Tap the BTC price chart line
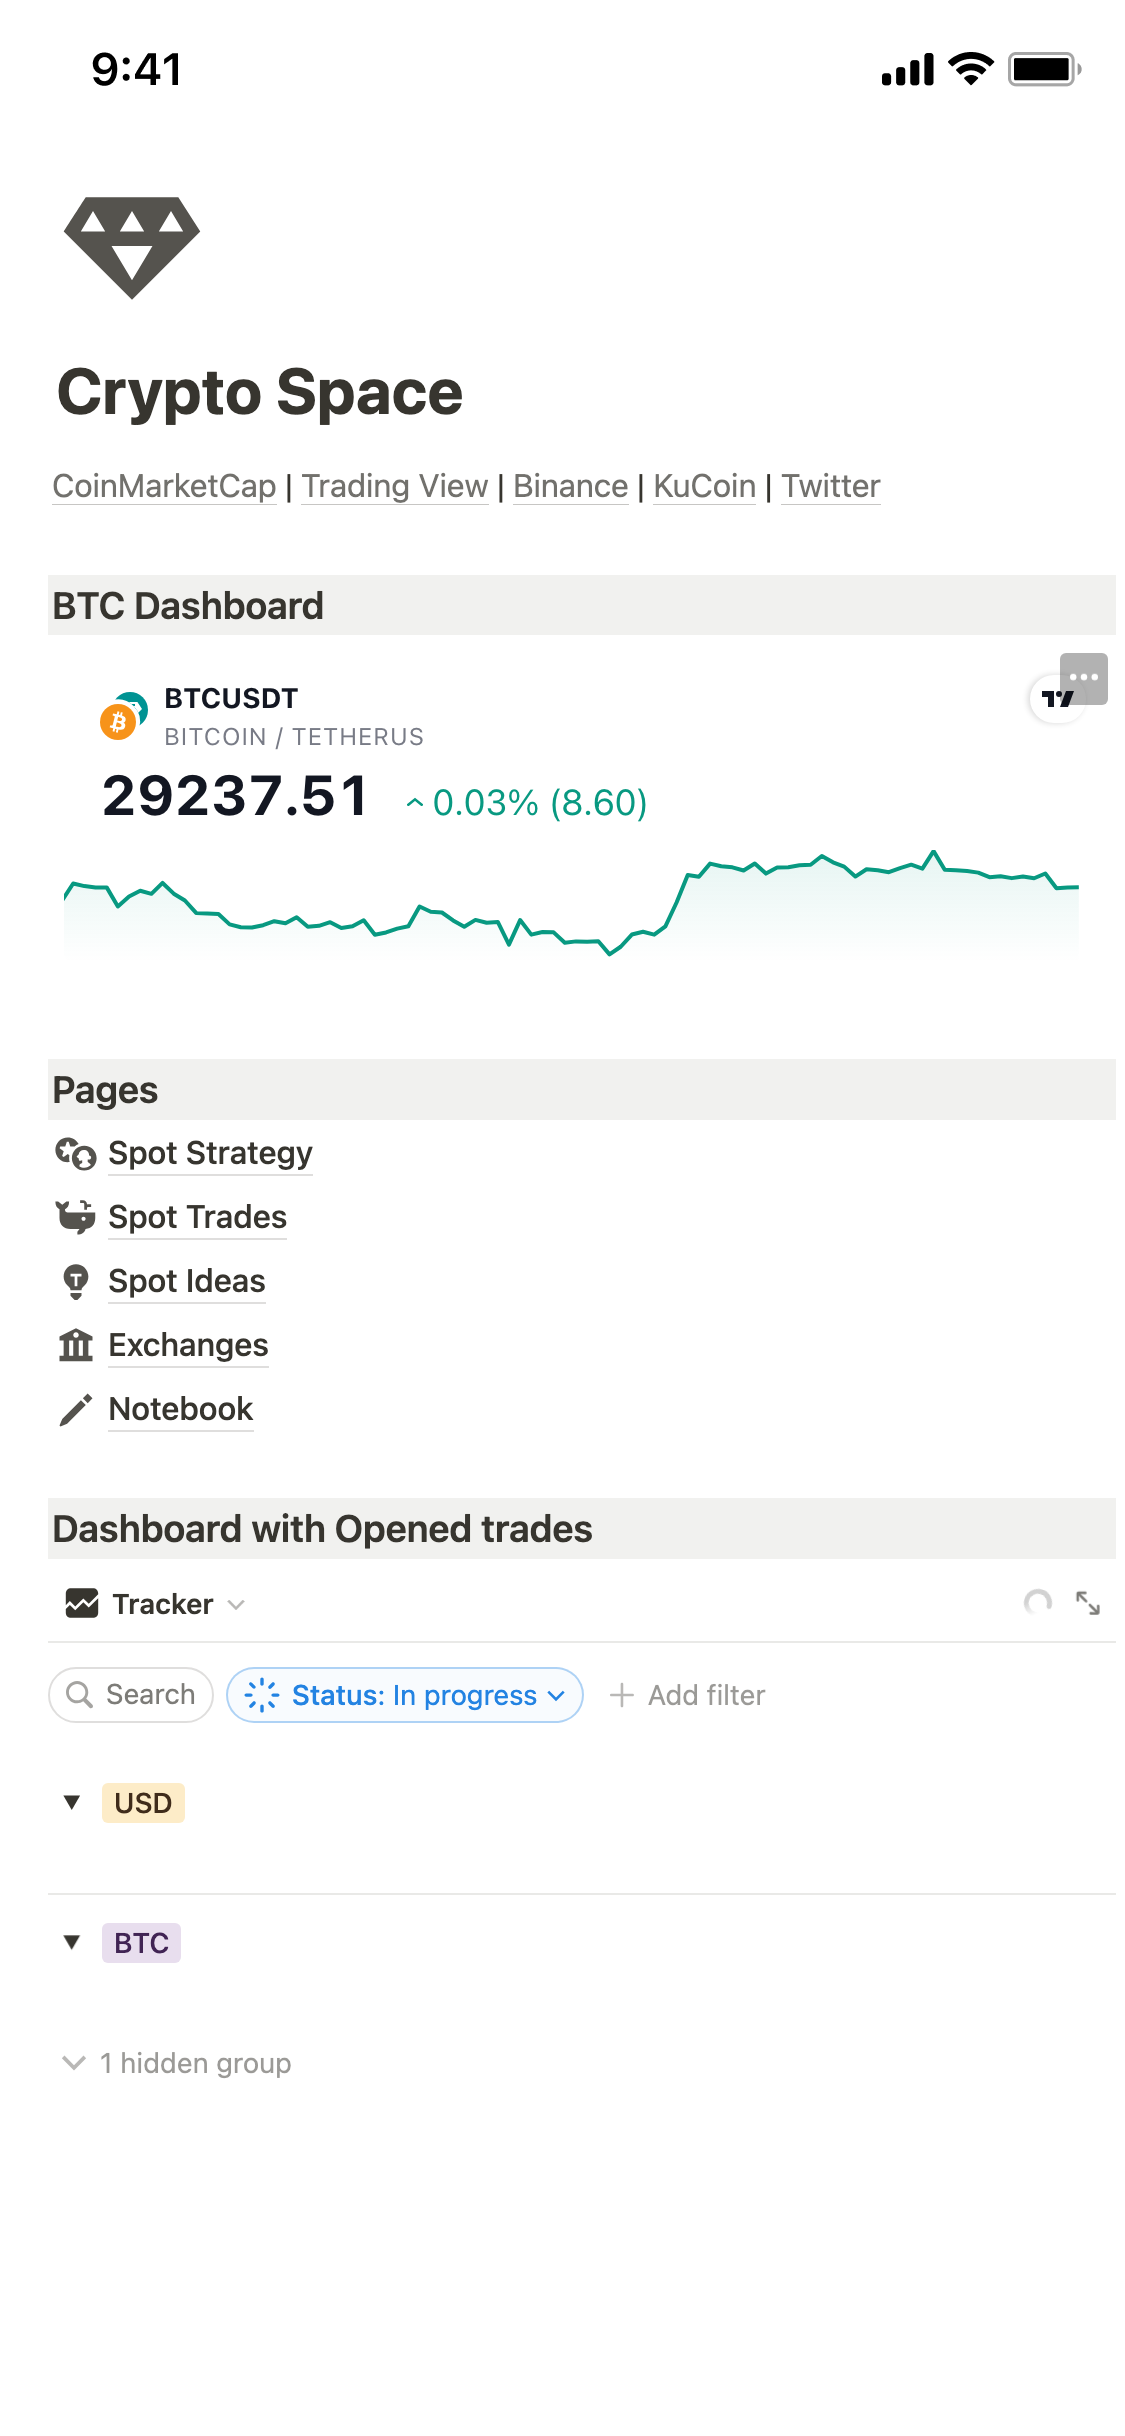This screenshot has height=2436, width=1125. coord(571,903)
